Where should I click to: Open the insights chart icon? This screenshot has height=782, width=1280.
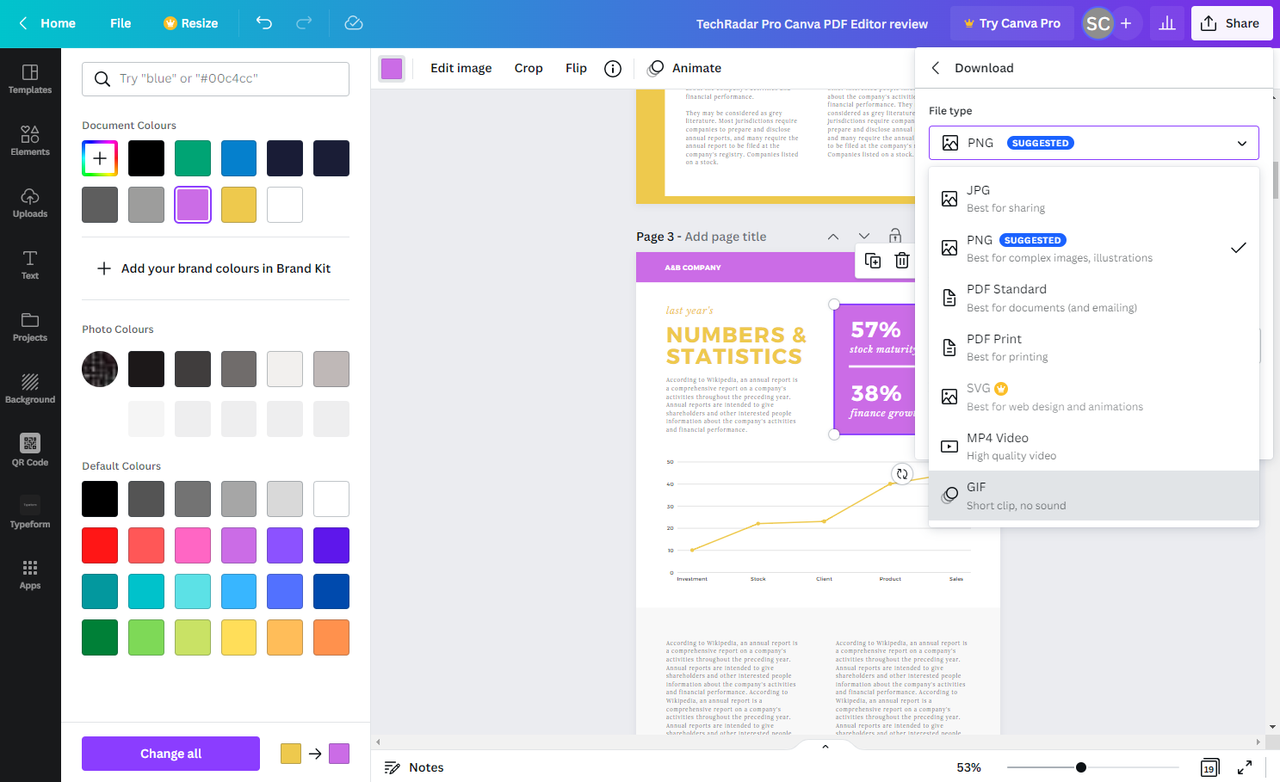[1166, 23]
